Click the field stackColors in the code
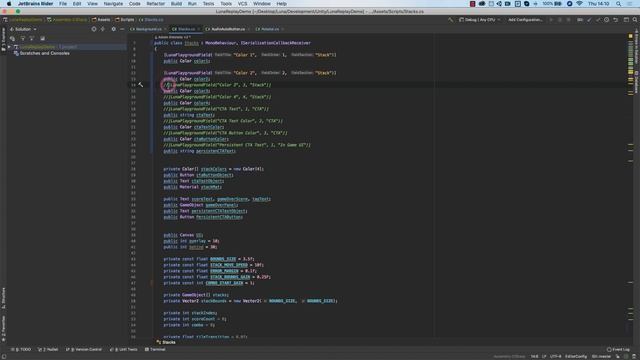 [x=213, y=169]
